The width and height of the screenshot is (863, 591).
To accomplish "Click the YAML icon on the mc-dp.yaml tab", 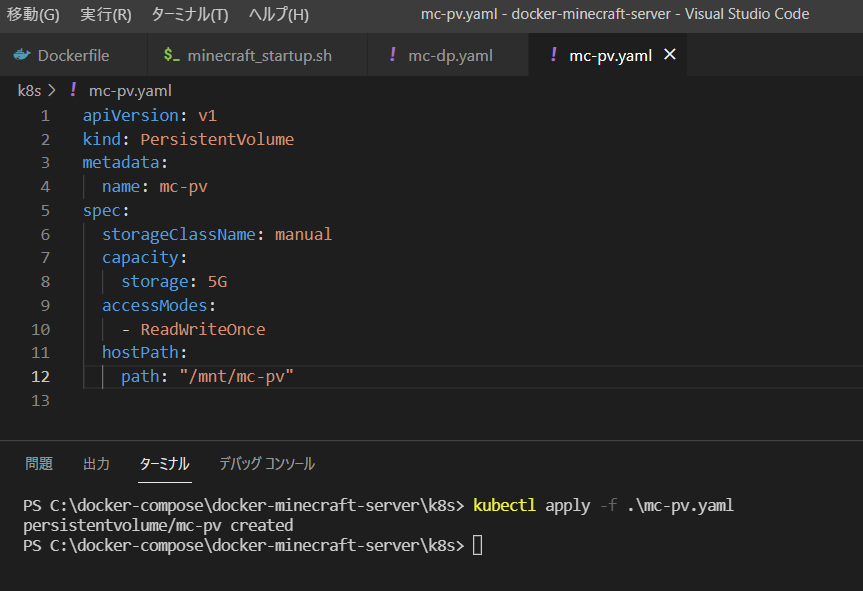I will [392, 55].
